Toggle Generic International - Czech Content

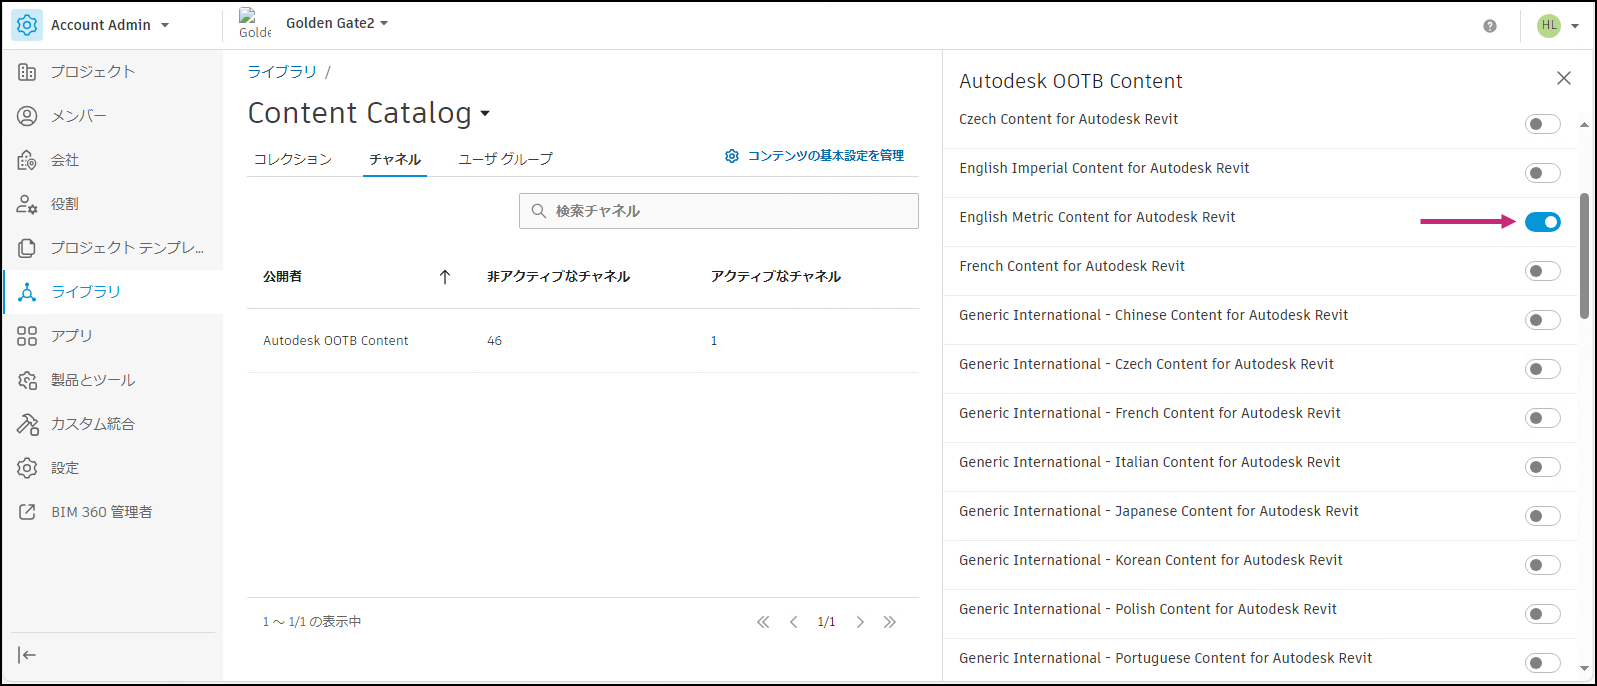click(1543, 369)
